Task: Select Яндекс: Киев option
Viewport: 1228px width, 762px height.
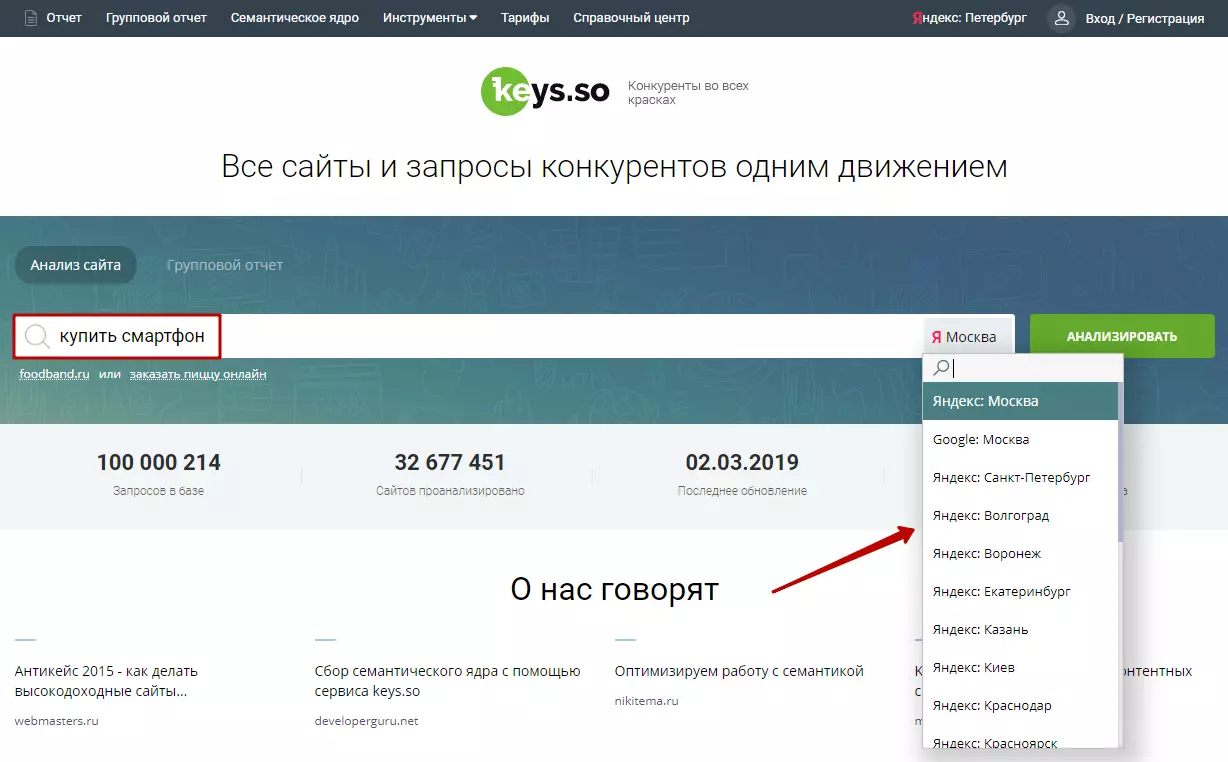Action: 1020,667
